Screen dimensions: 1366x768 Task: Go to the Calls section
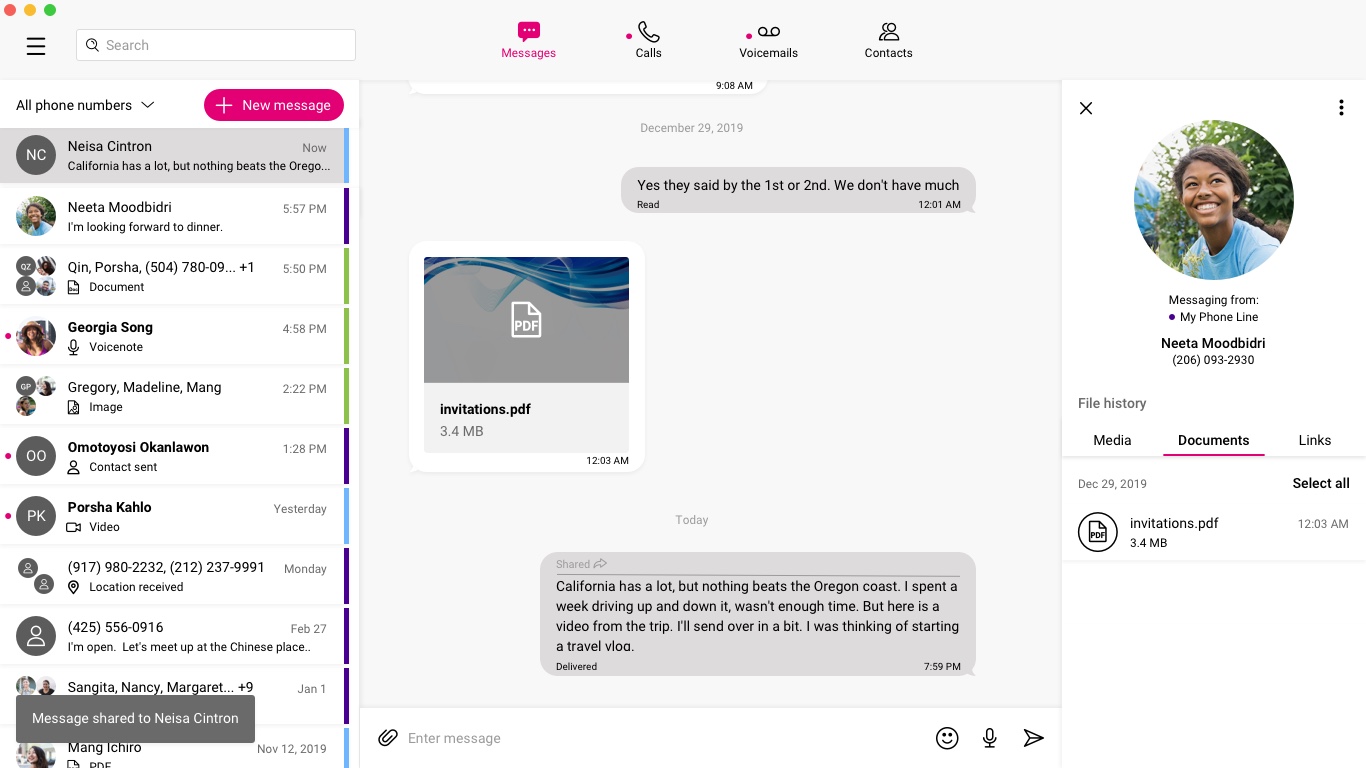pos(648,42)
